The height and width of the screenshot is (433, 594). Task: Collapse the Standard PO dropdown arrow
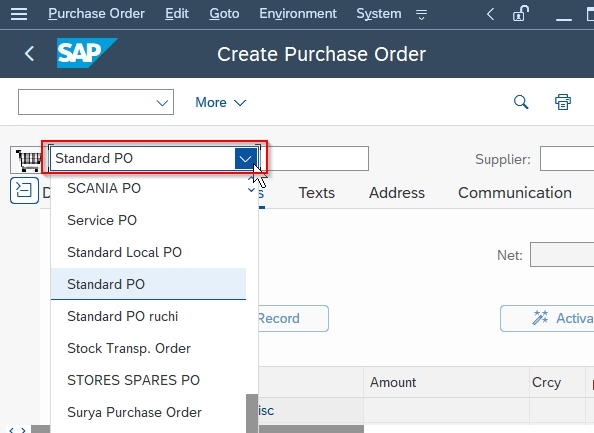(x=245, y=158)
